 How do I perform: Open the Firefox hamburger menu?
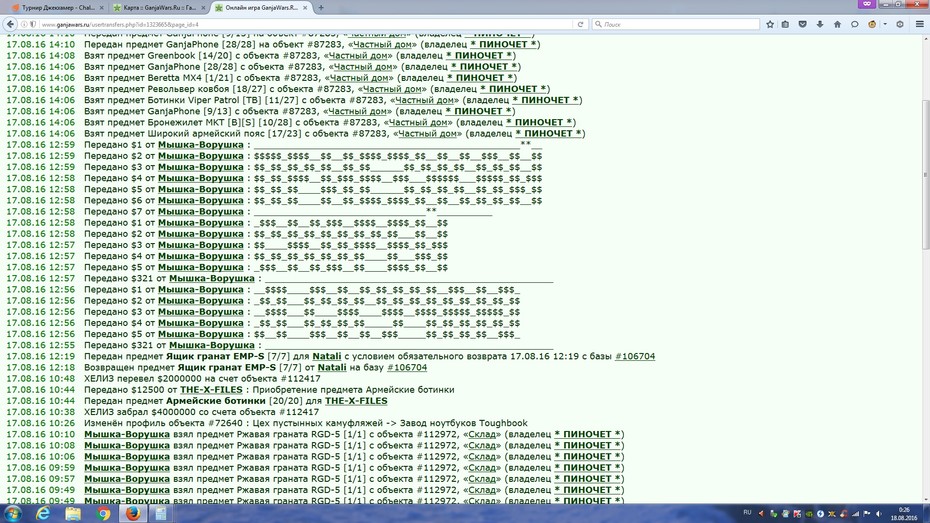(x=919, y=24)
